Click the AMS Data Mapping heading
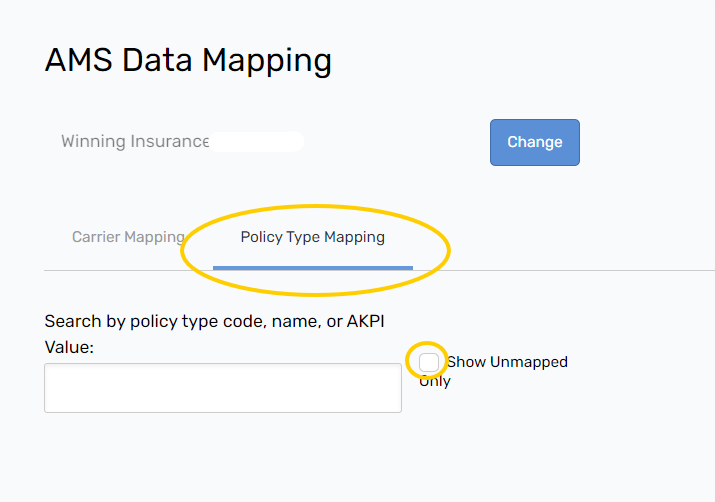The image size is (715, 502). (188, 60)
